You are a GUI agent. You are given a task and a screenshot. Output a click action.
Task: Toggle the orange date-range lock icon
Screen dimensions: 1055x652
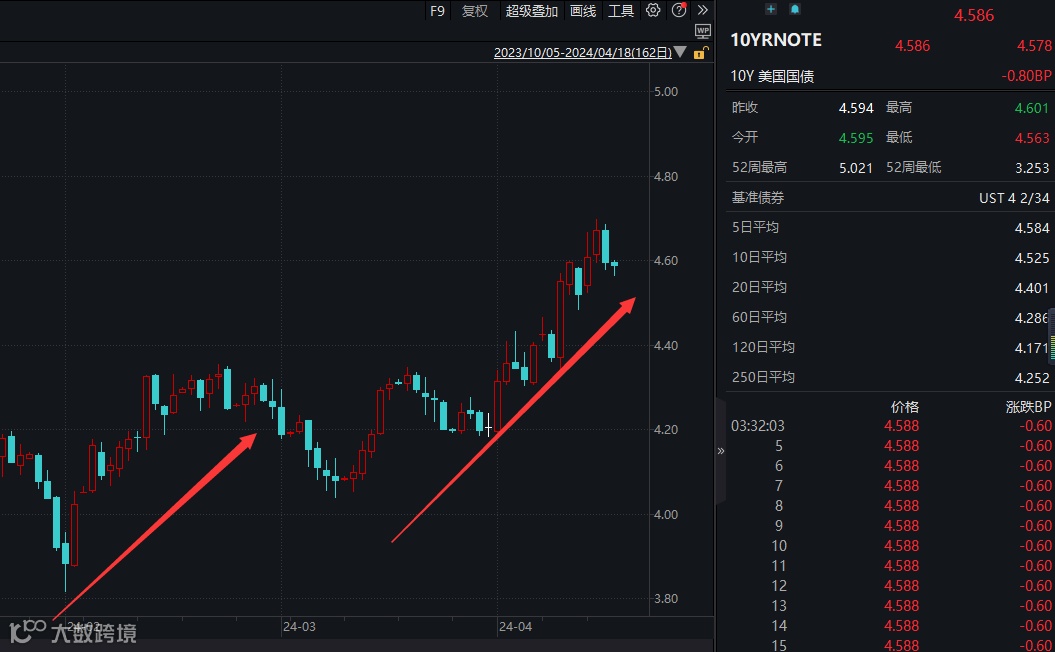[x=700, y=52]
